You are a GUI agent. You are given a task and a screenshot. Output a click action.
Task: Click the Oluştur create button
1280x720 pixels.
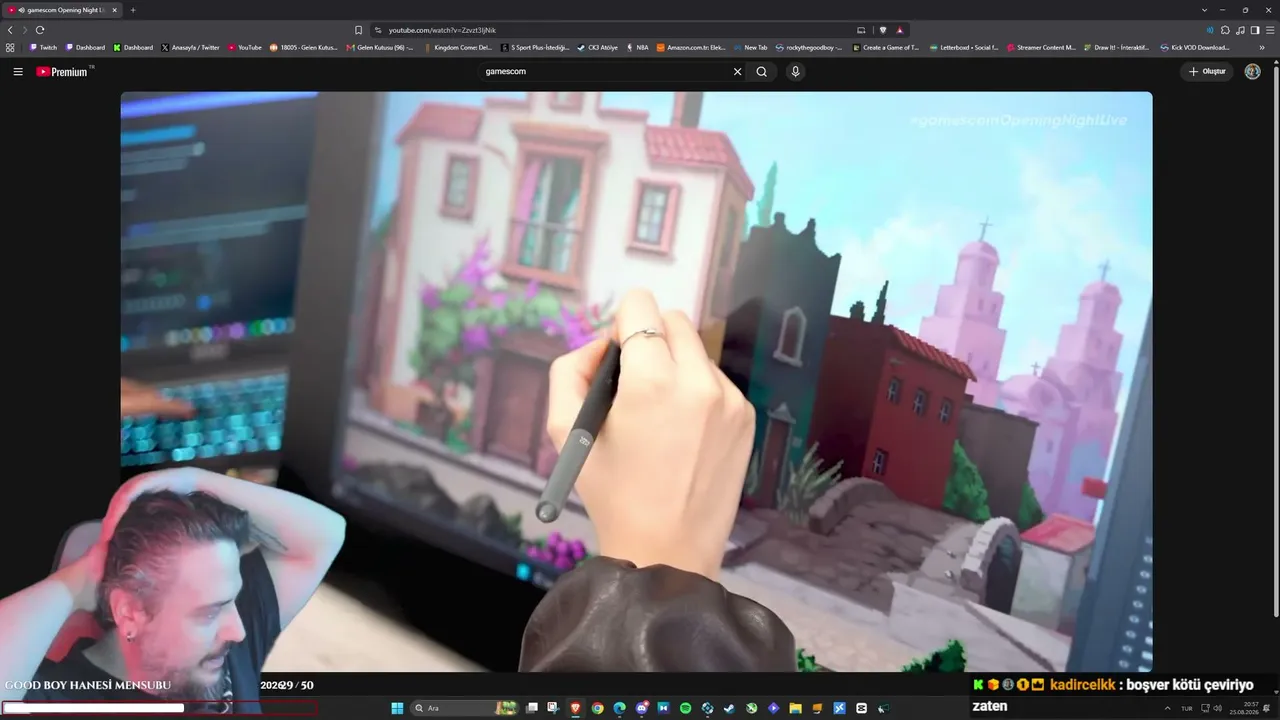pyautogui.click(x=1207, y=72)
